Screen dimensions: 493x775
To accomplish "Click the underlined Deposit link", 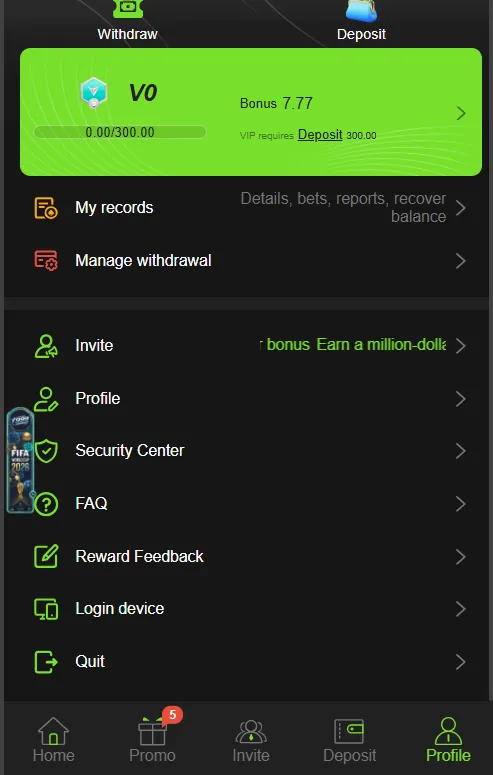I will pyautogui.click(x=320, y=134).
